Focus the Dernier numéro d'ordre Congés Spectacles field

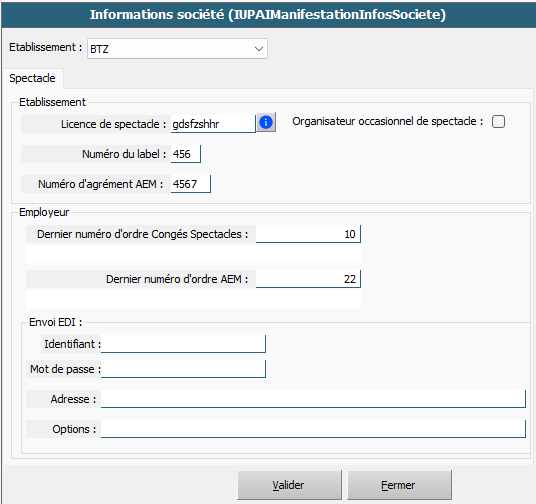[x=308, y=234]
